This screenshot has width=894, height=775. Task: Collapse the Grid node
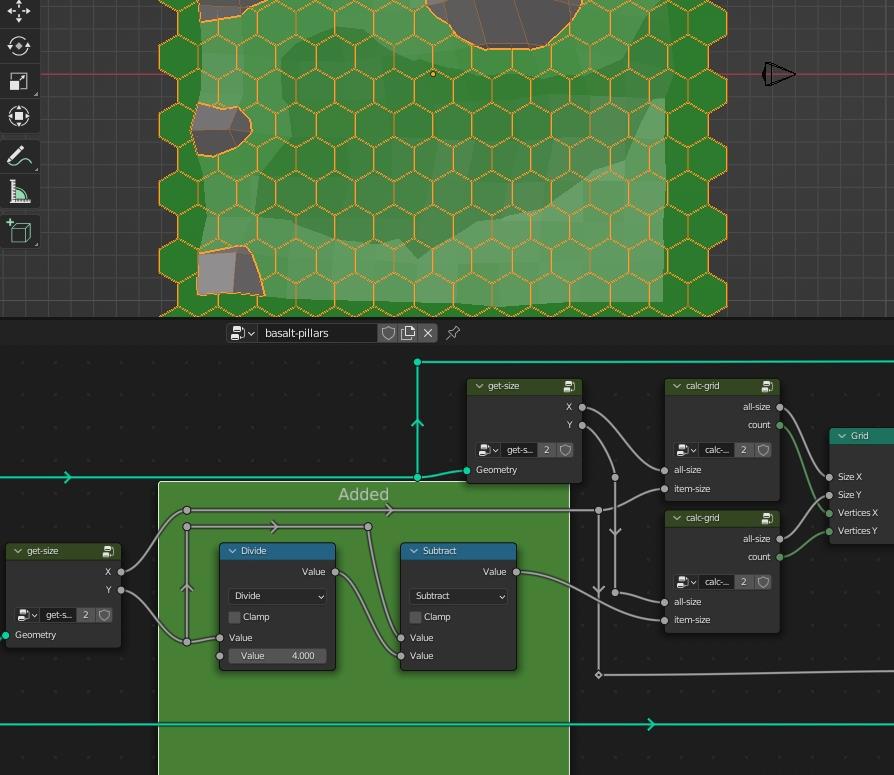(x=841, y=436)
